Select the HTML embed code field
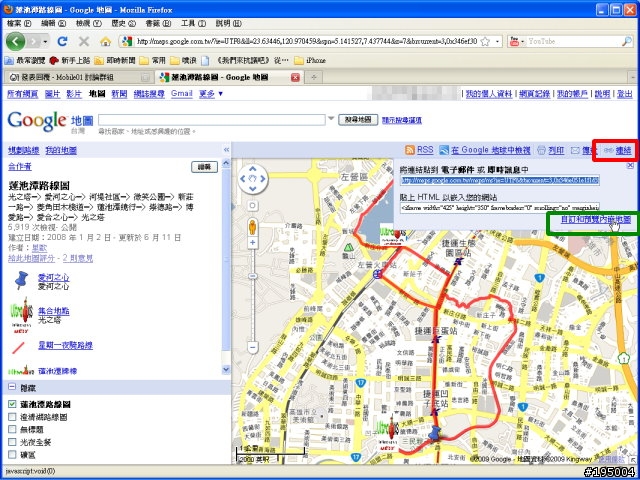The width and height of the screenshot is (640, 480). pos(500,207)
